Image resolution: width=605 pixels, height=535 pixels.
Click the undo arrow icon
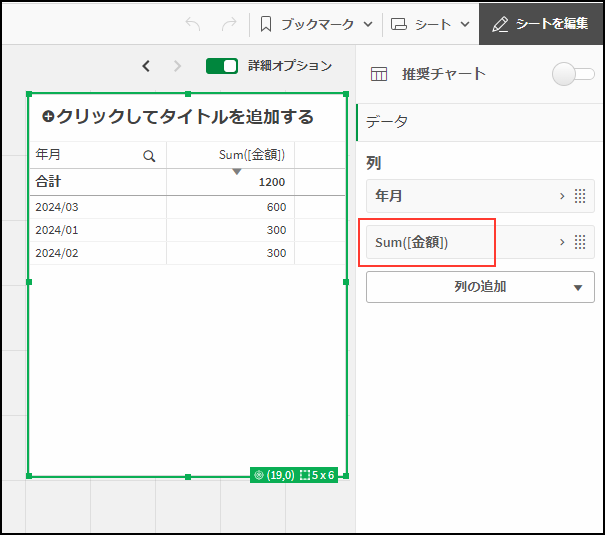(x=193, y=23)
